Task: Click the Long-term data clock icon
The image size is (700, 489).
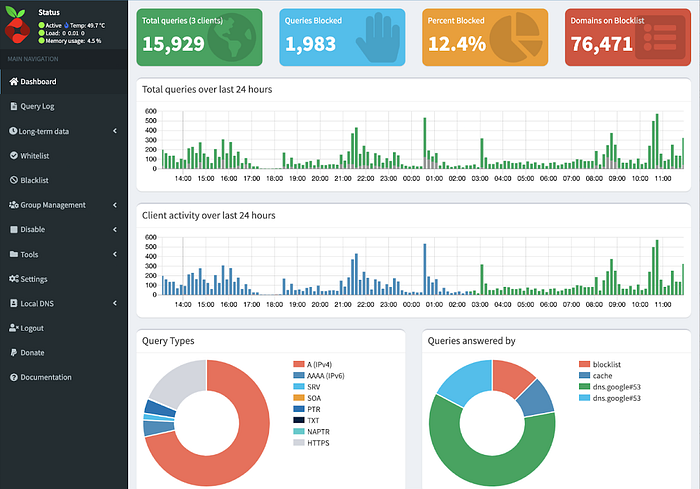Action: 13,131
